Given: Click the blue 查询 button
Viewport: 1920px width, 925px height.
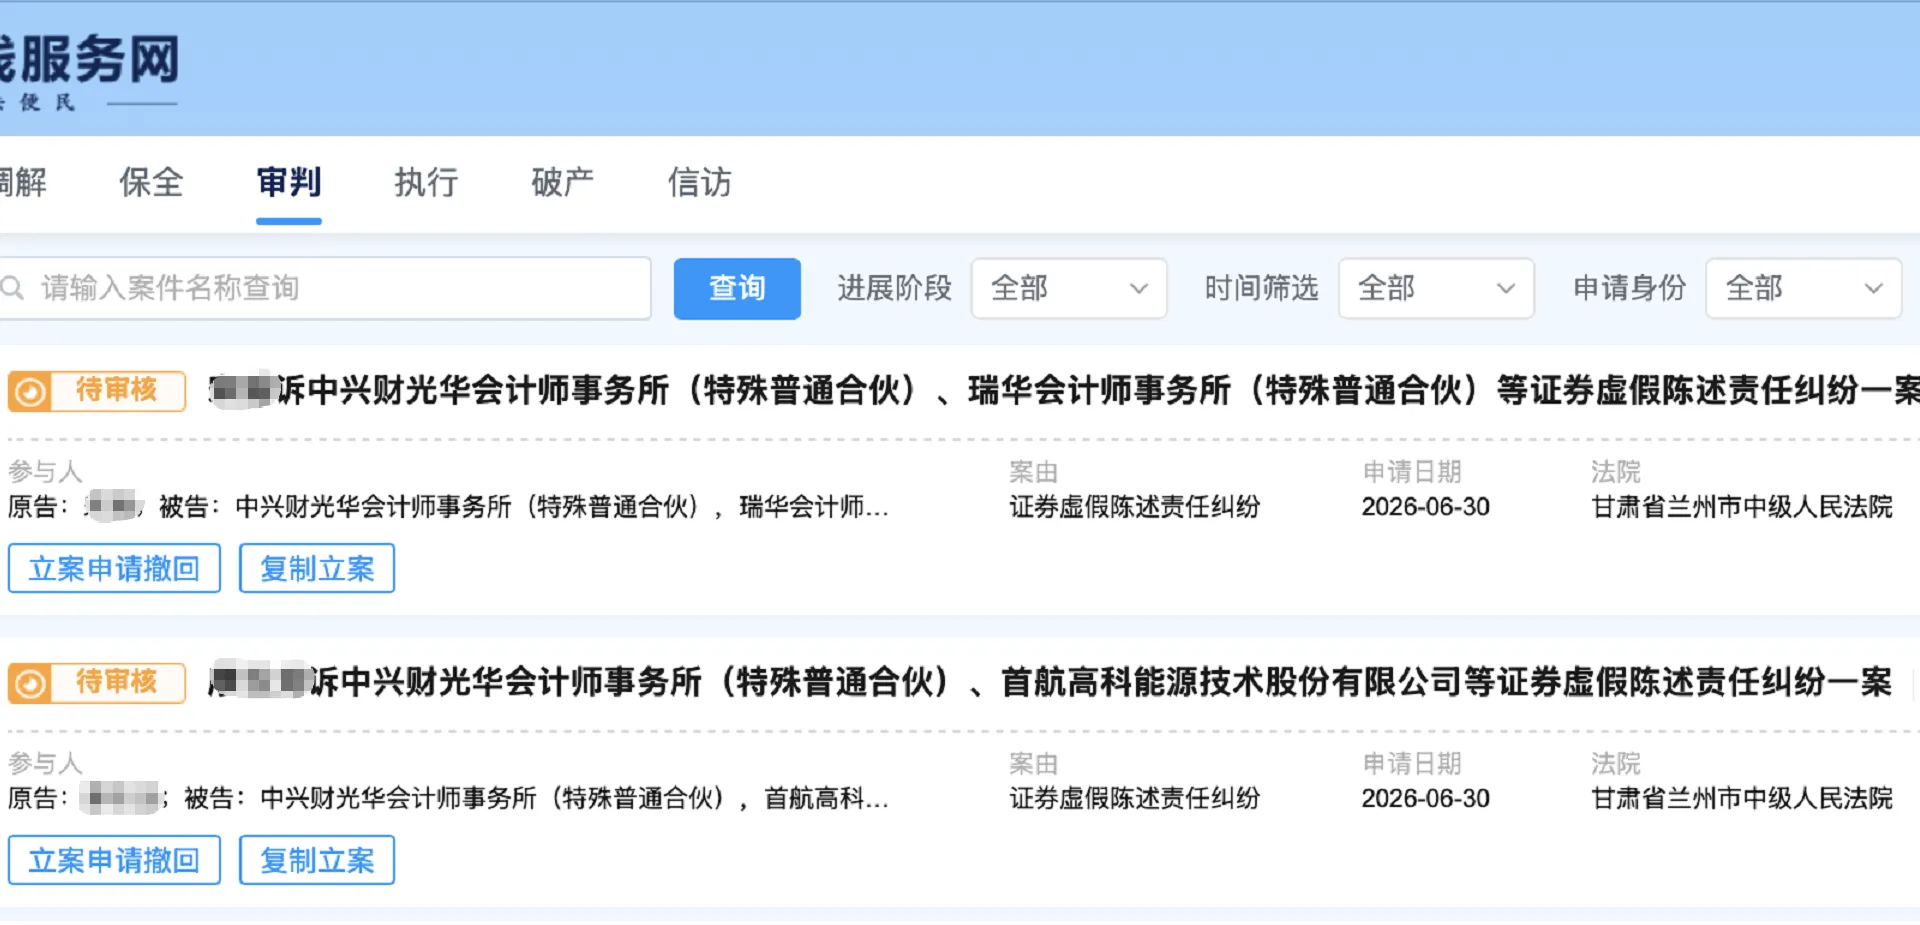Looking at the screenshot, I should [737, 288].
